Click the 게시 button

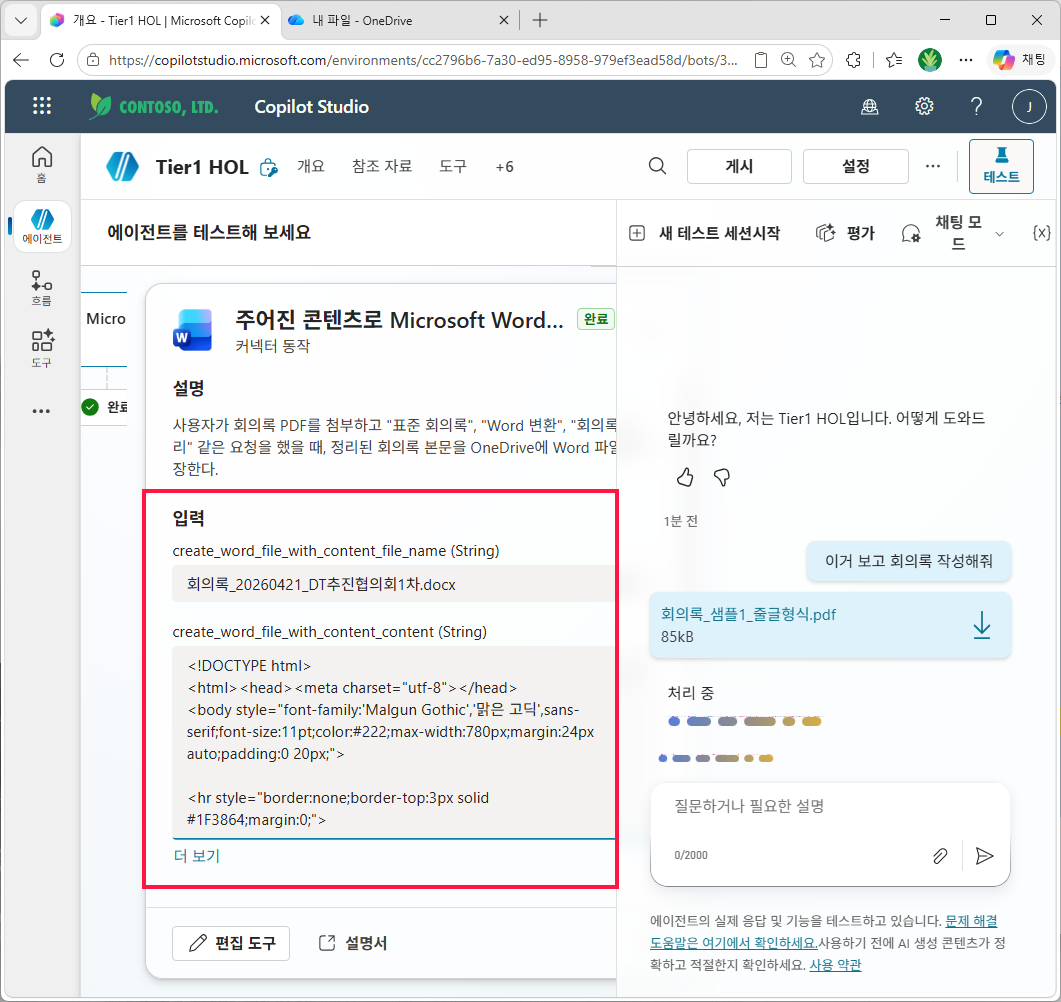pyautogui.click(x=739, y=166)
